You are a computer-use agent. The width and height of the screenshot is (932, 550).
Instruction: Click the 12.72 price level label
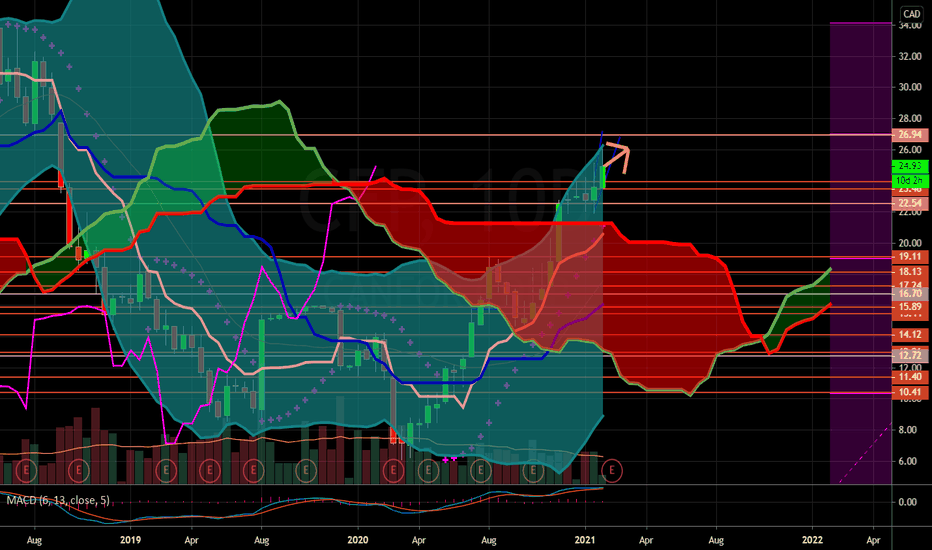pyautogui.click(x=909, y=356)
